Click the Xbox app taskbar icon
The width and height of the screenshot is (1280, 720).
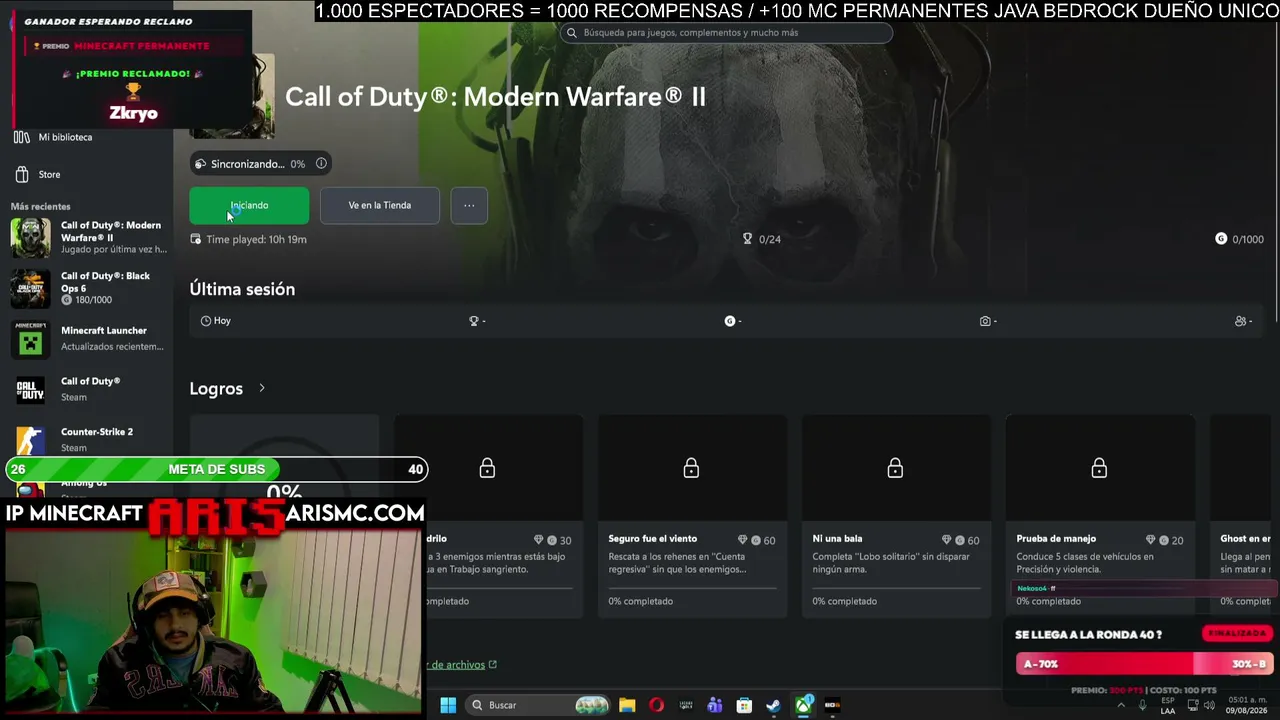pyautogui.click(x=803, y=705)
